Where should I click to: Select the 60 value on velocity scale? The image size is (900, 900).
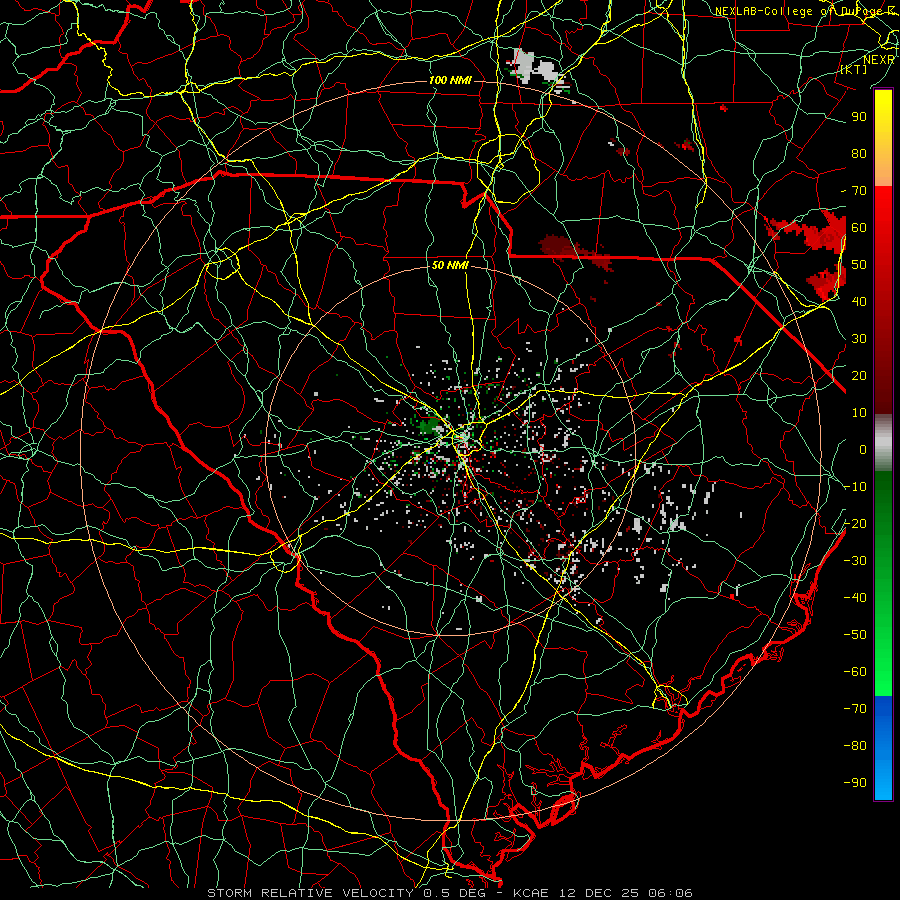coord(859,228)
